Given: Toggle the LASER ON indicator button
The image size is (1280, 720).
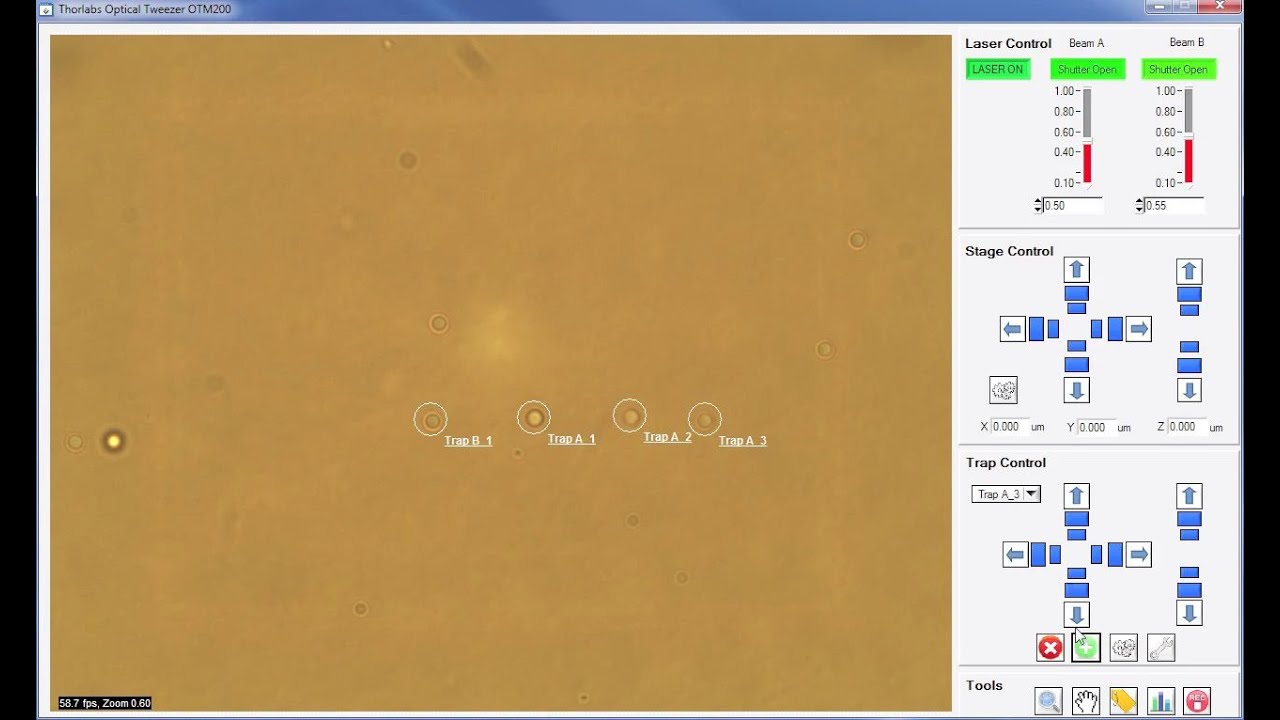Looking at the screenshot, I should pyautogui.click(x=998, y=69).
